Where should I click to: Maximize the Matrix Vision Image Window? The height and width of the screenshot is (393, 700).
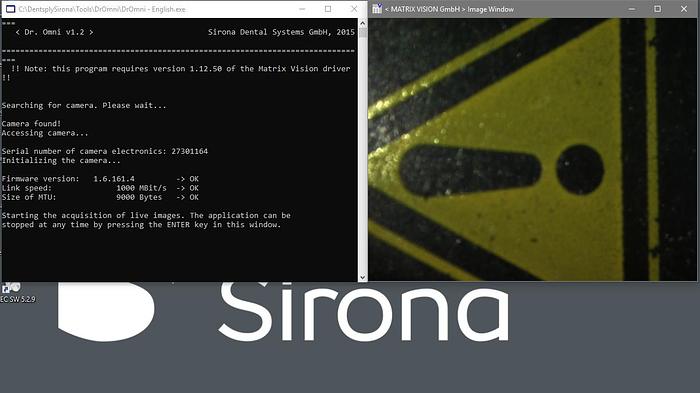coord(658,9)
